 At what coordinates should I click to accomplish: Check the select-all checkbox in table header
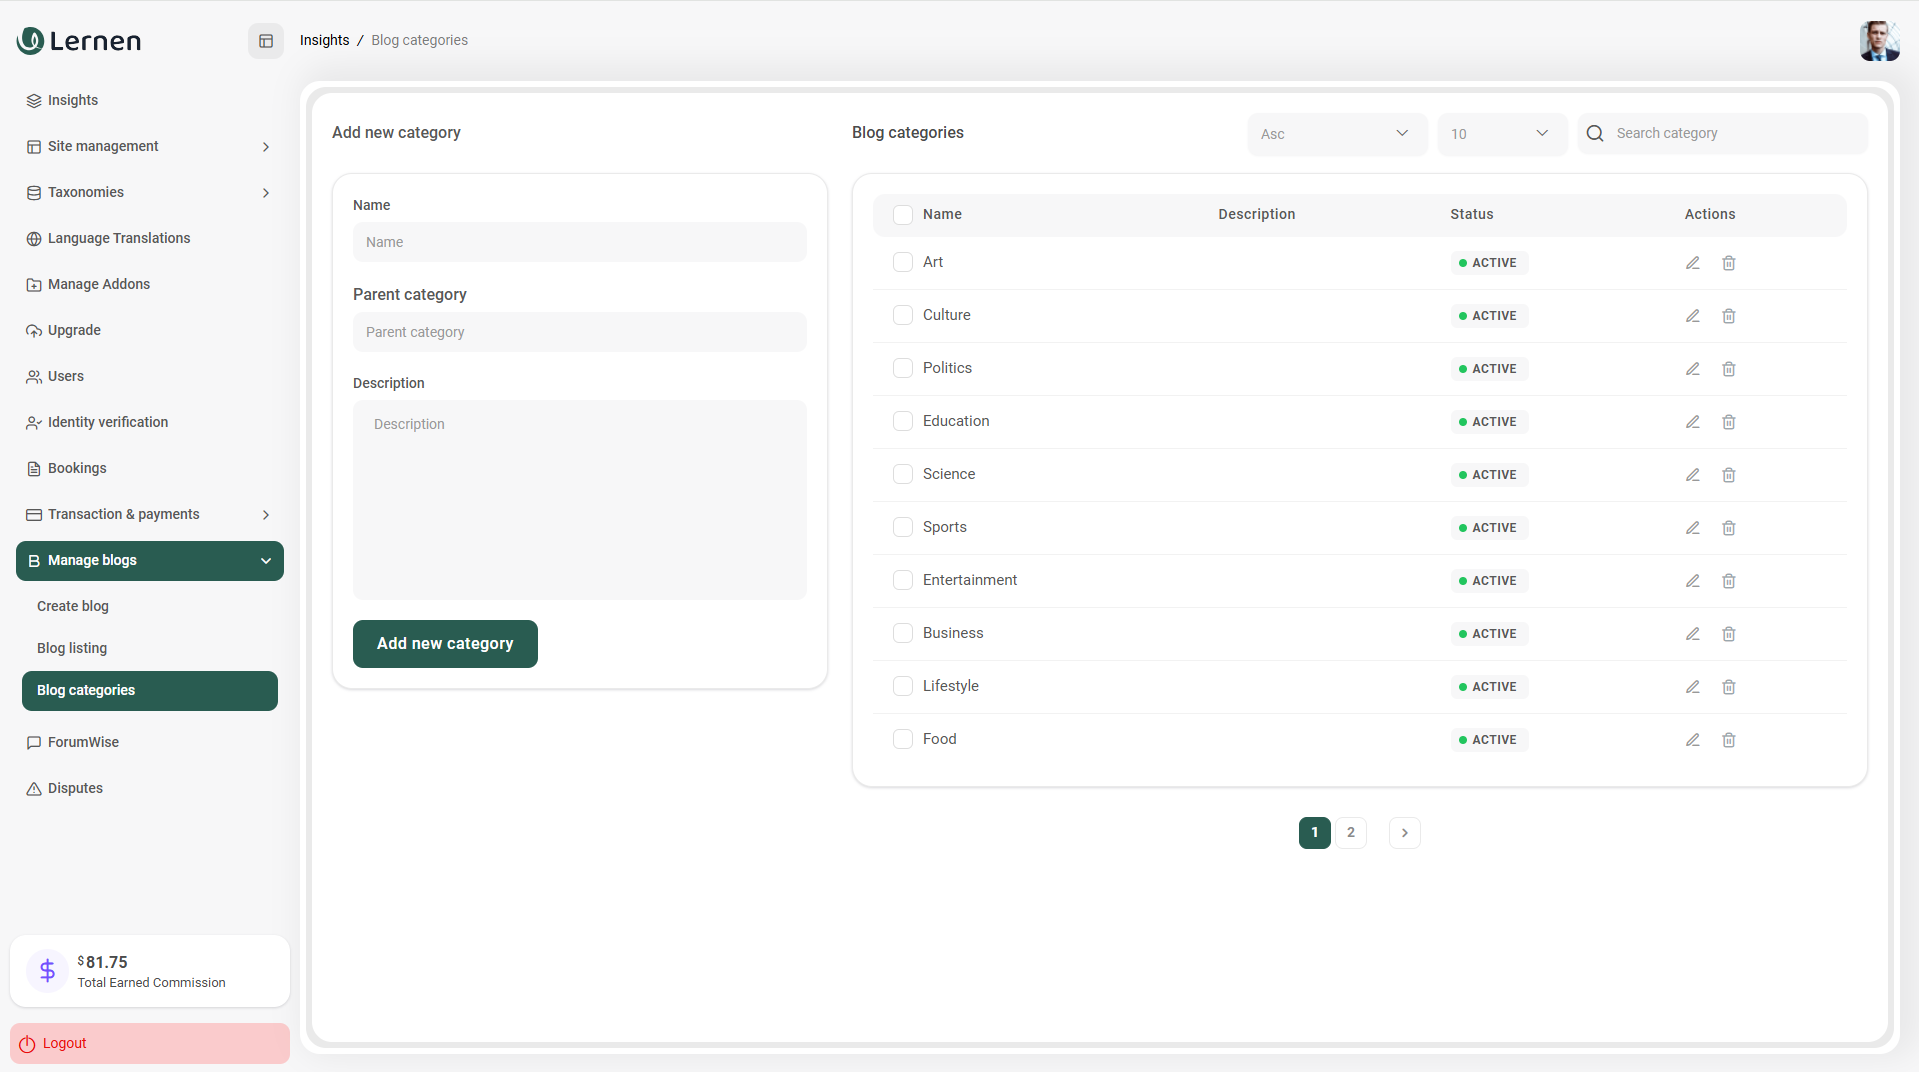coord(902,215)
